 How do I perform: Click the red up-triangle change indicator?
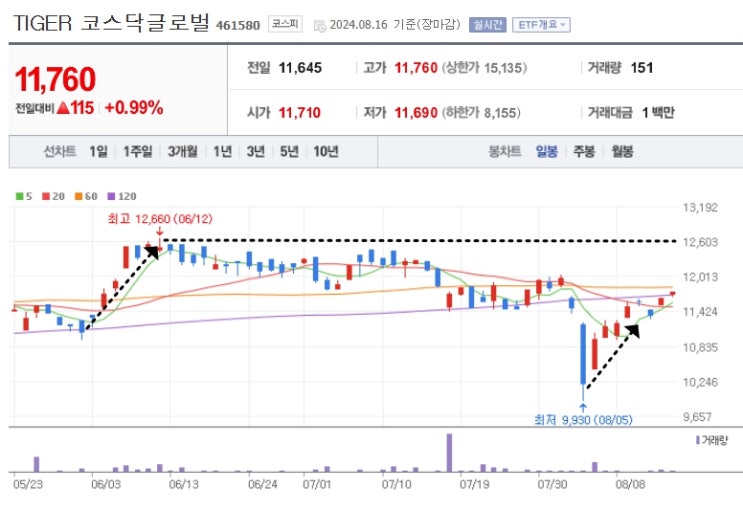click(63, 108)
